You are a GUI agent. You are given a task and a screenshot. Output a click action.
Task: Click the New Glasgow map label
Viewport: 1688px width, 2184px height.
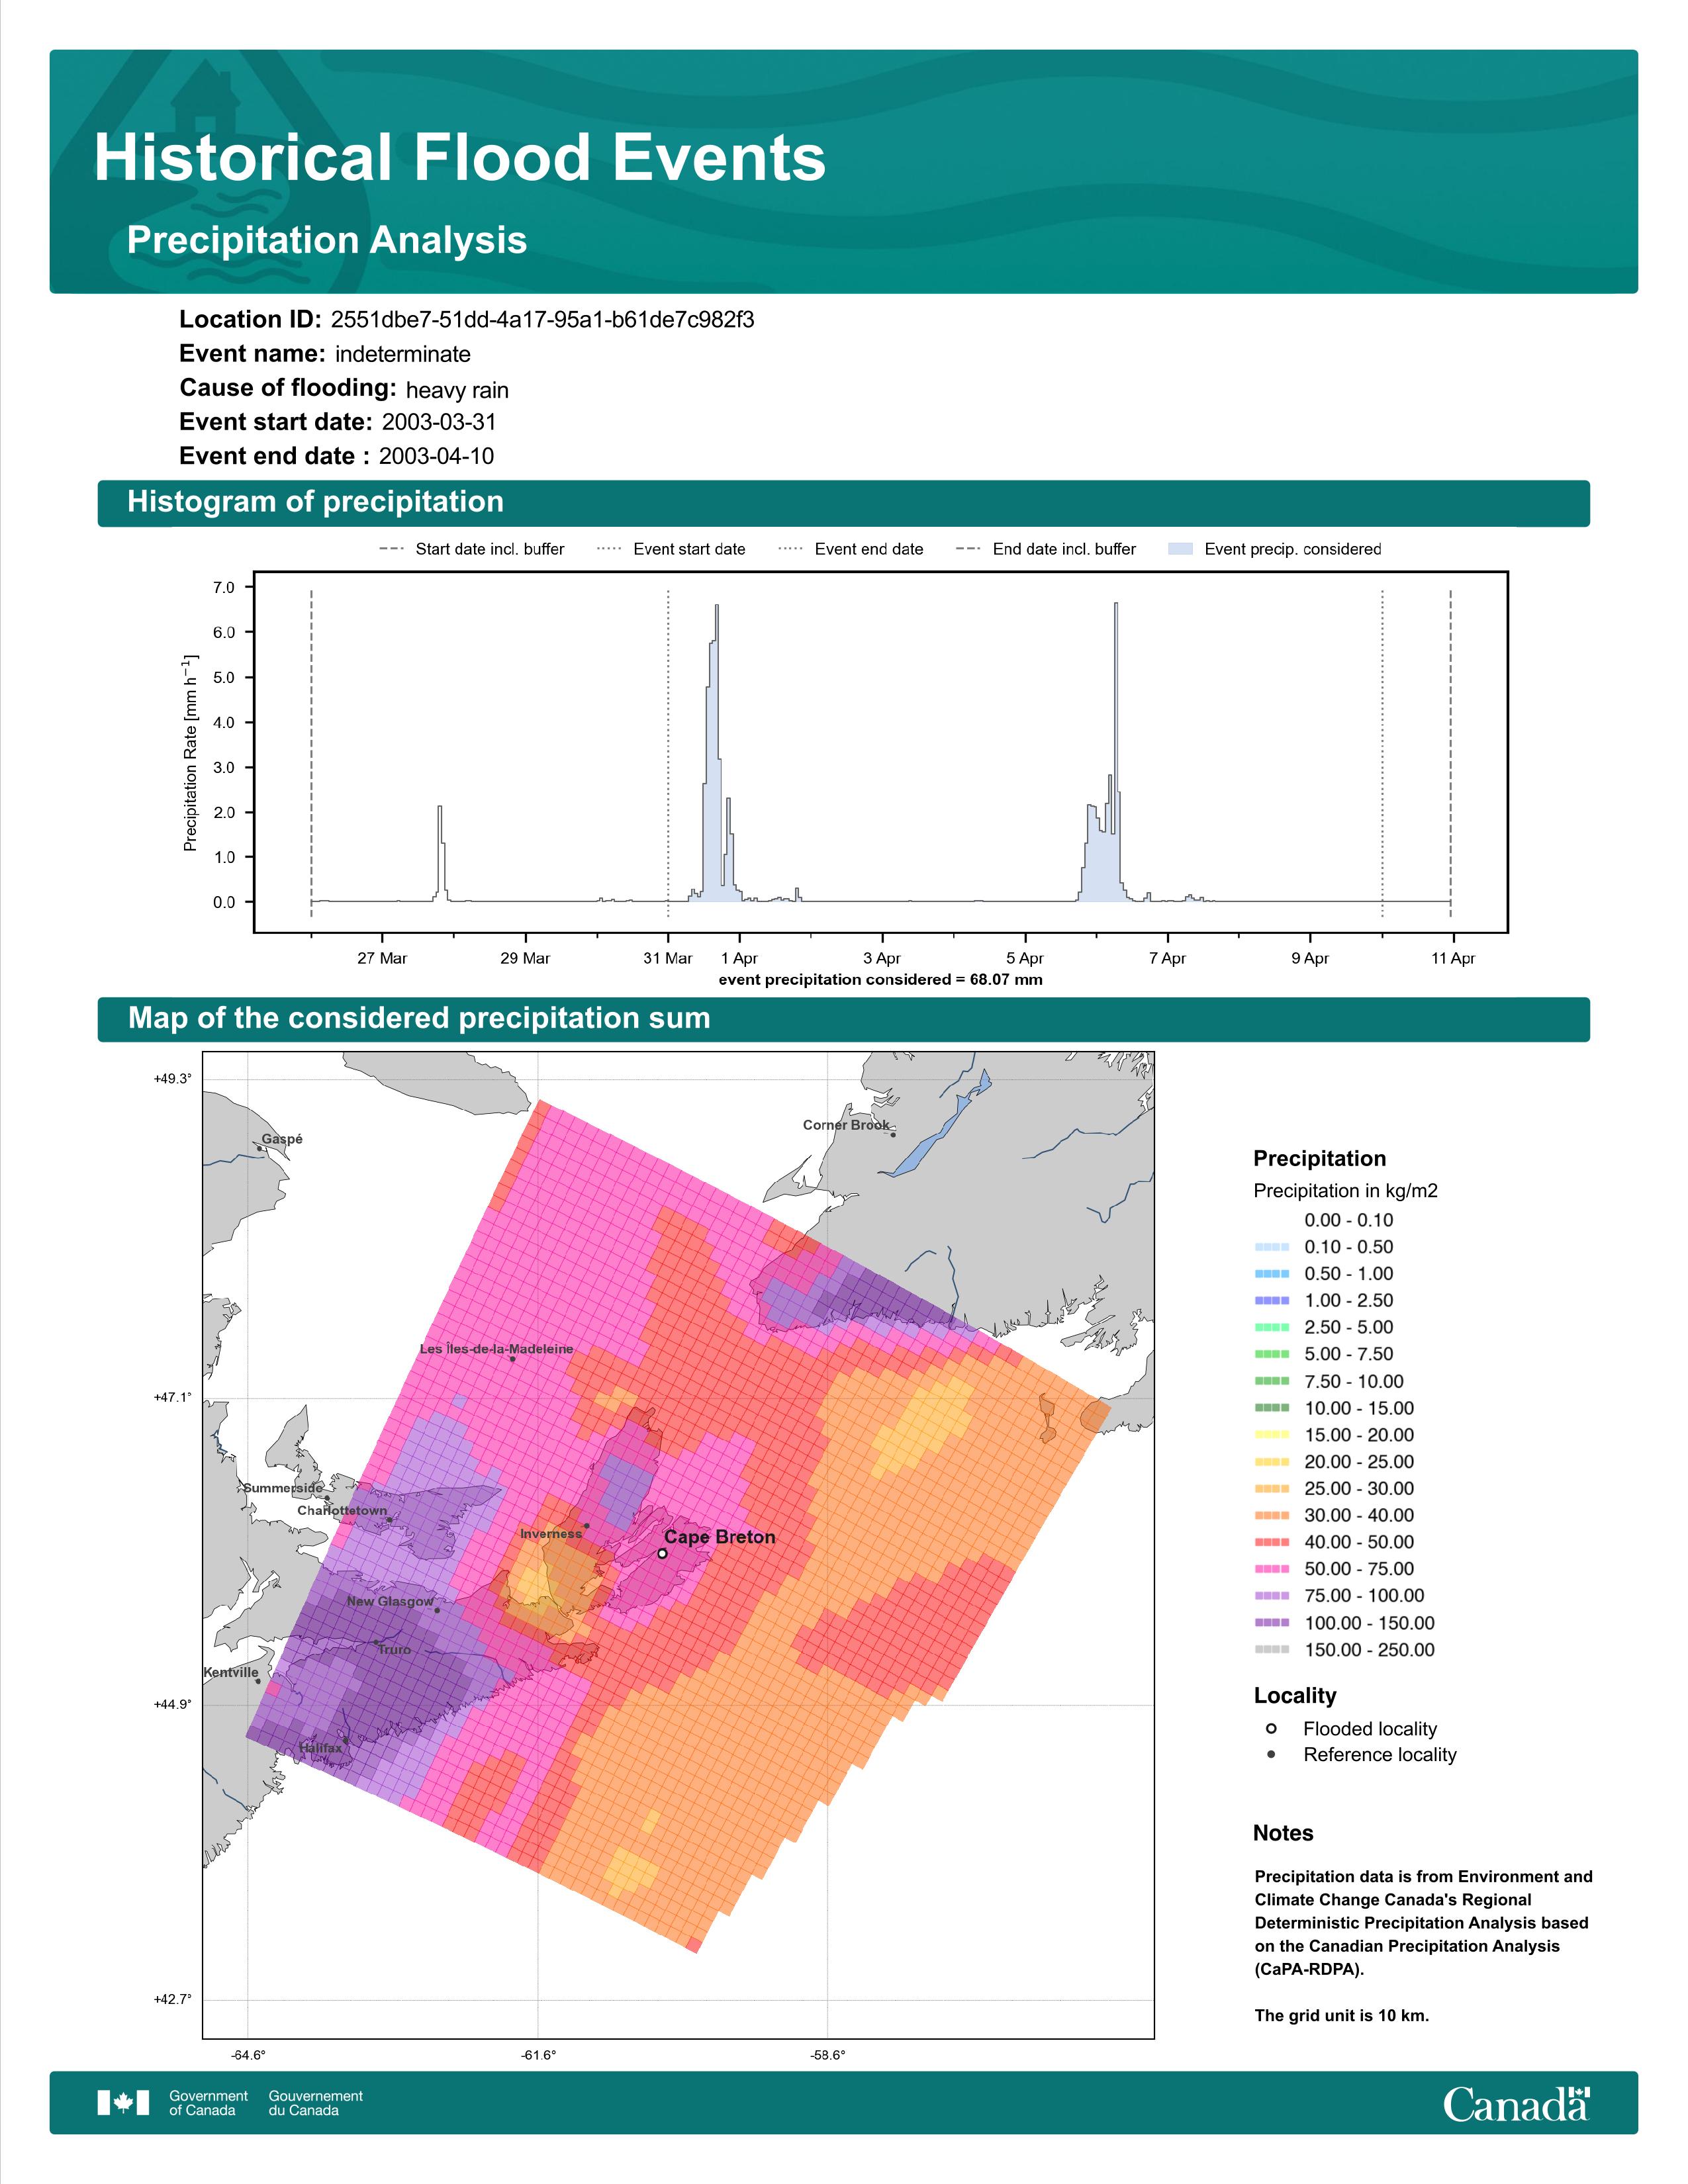pos(390,1601)
